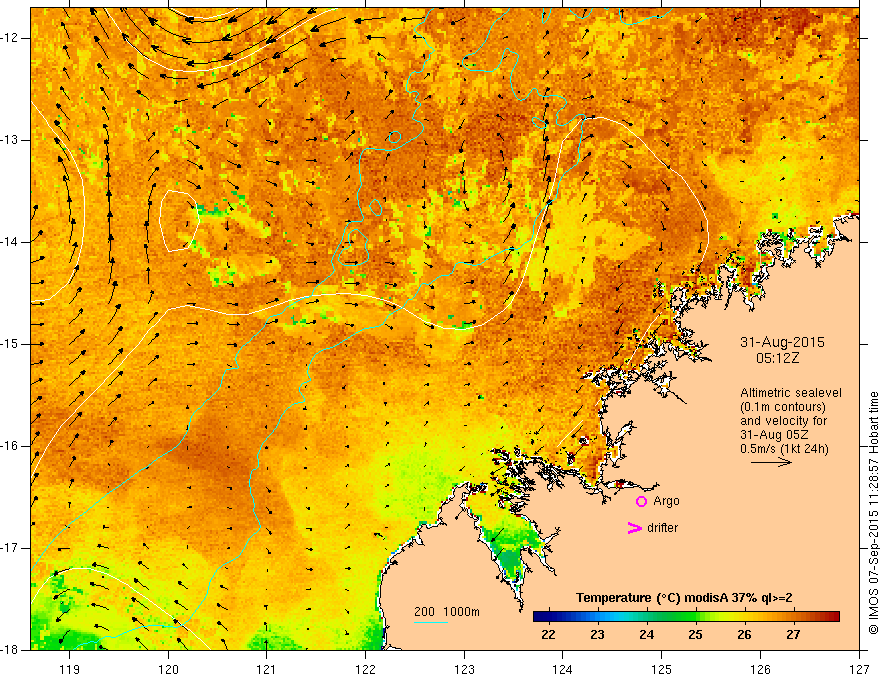Click the 'Temperature (°C) modisA 37% ql>=2' title
Screen dimensions: 880x680
(684, 598)
